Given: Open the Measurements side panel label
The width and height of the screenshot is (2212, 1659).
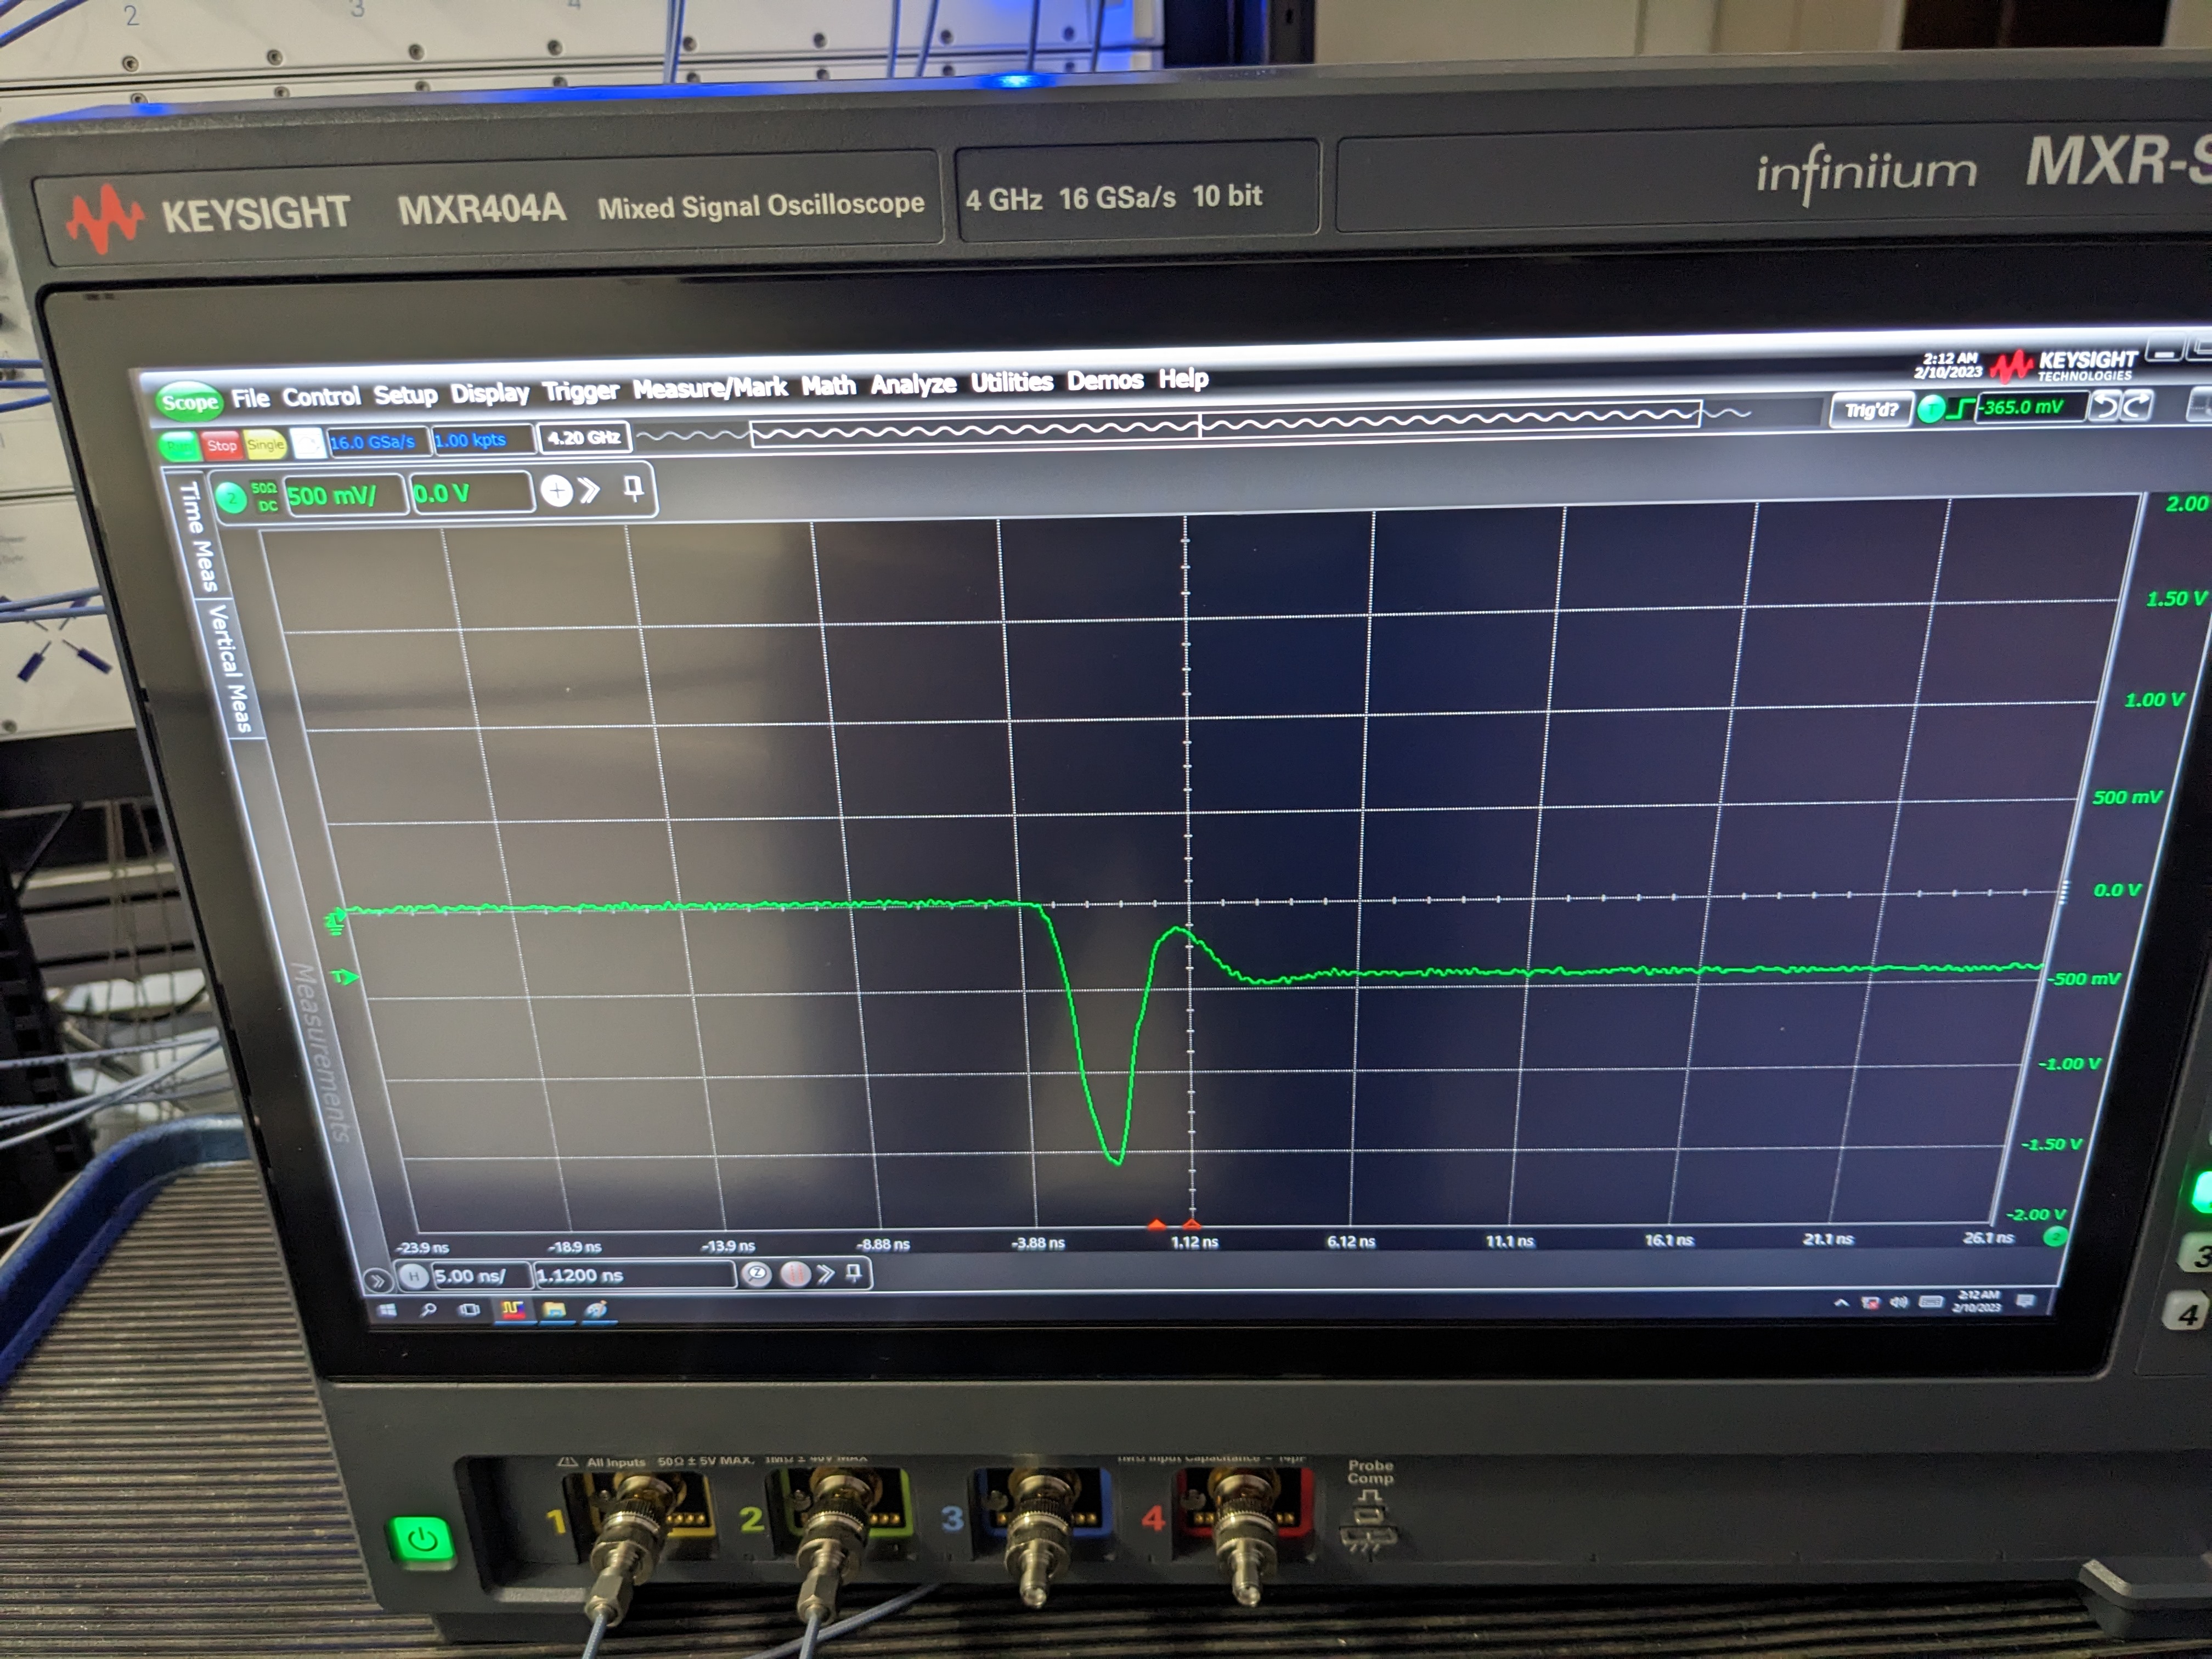Looking at the screenshot, I should pyautogui.click(x=321, y=1052).
